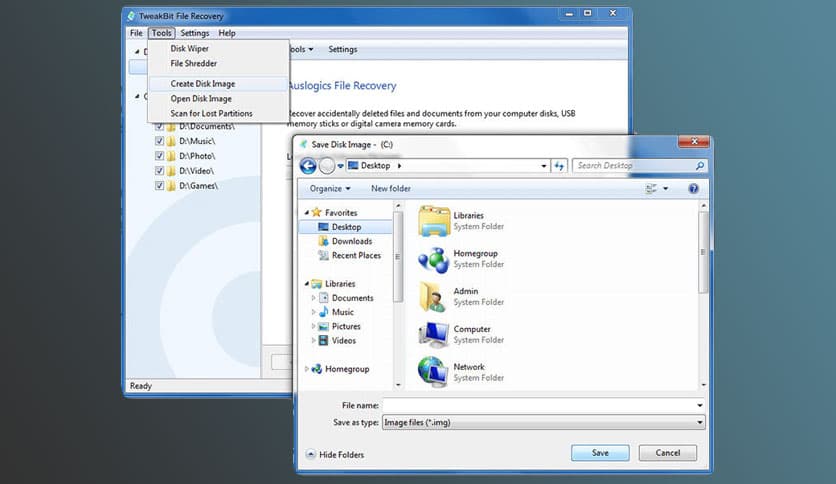Image resolution: width=836 pixels, height=484 pixels.
Task: Click the Favorites star icon
Action: pyautogui.click(x=317, y=212)
